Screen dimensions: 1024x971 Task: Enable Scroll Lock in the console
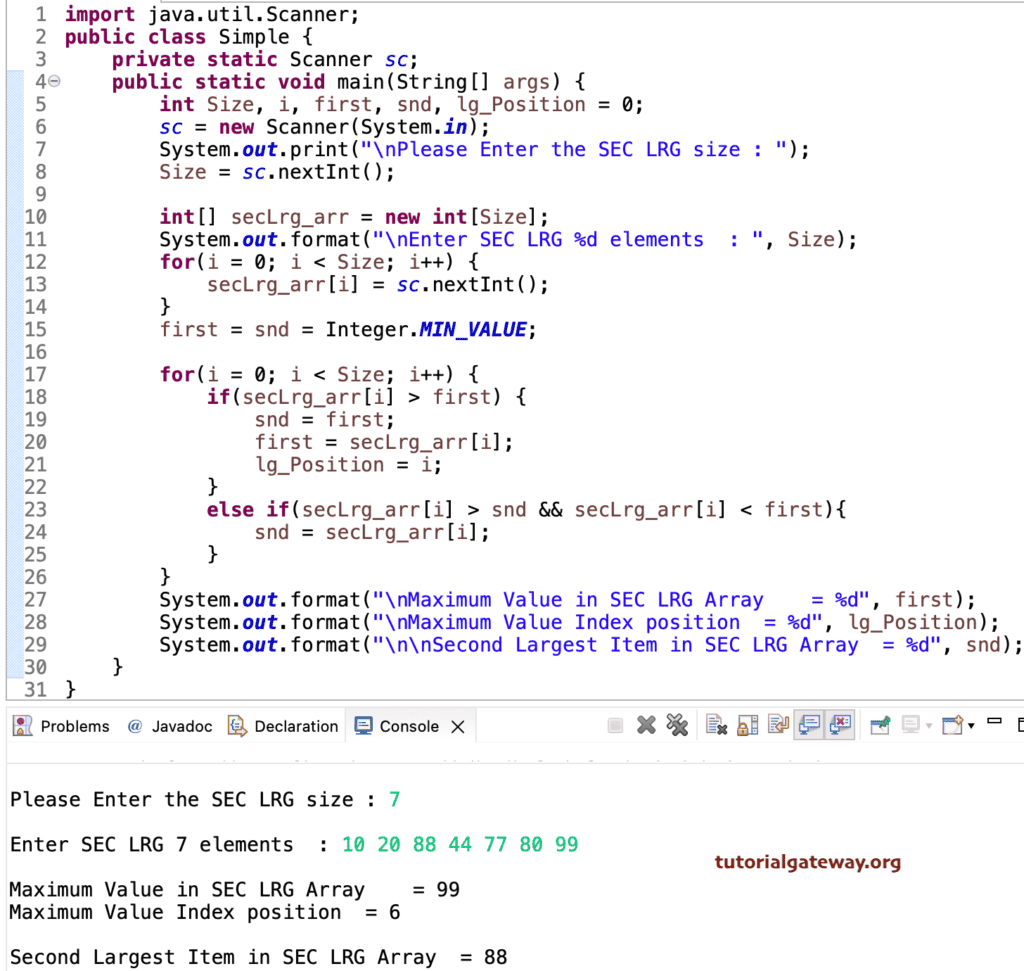[747, 725]
